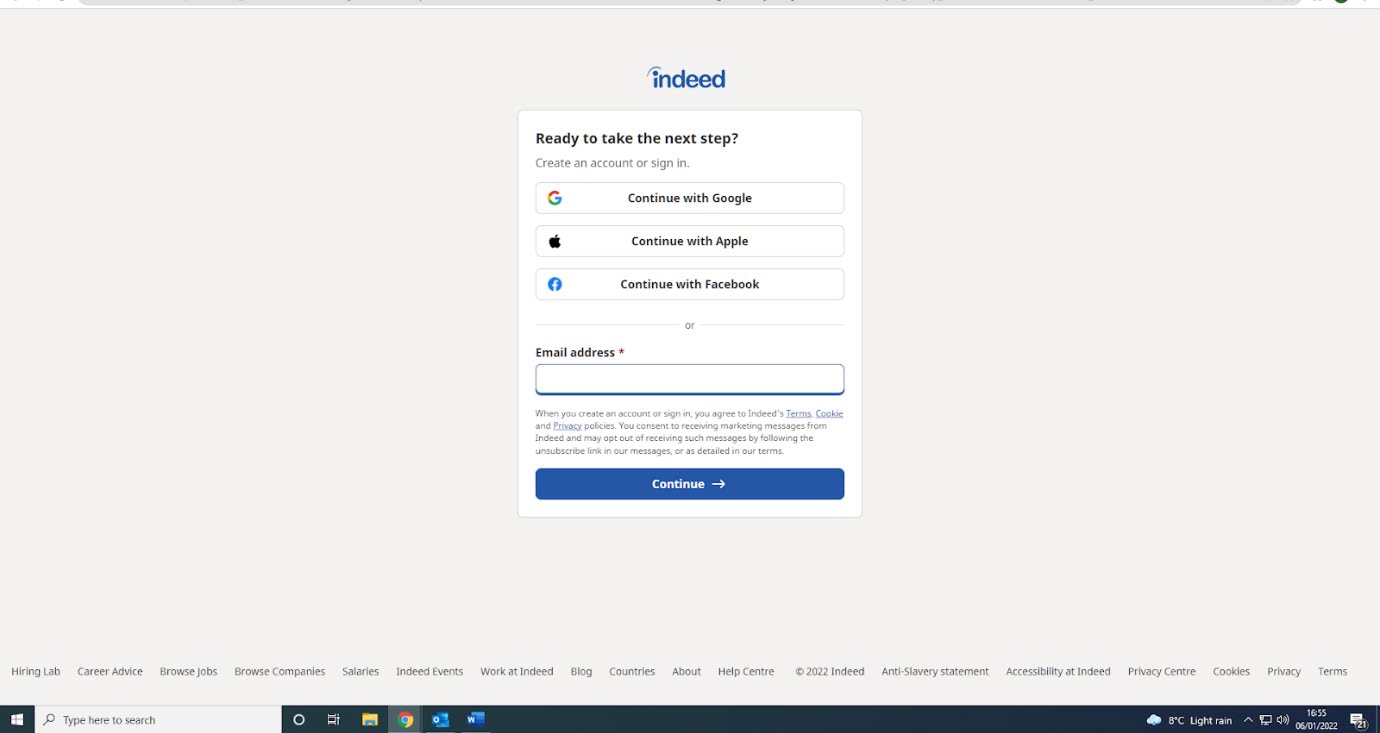
Task: Continue with Facebook sign-in
Action: [689, 284]
